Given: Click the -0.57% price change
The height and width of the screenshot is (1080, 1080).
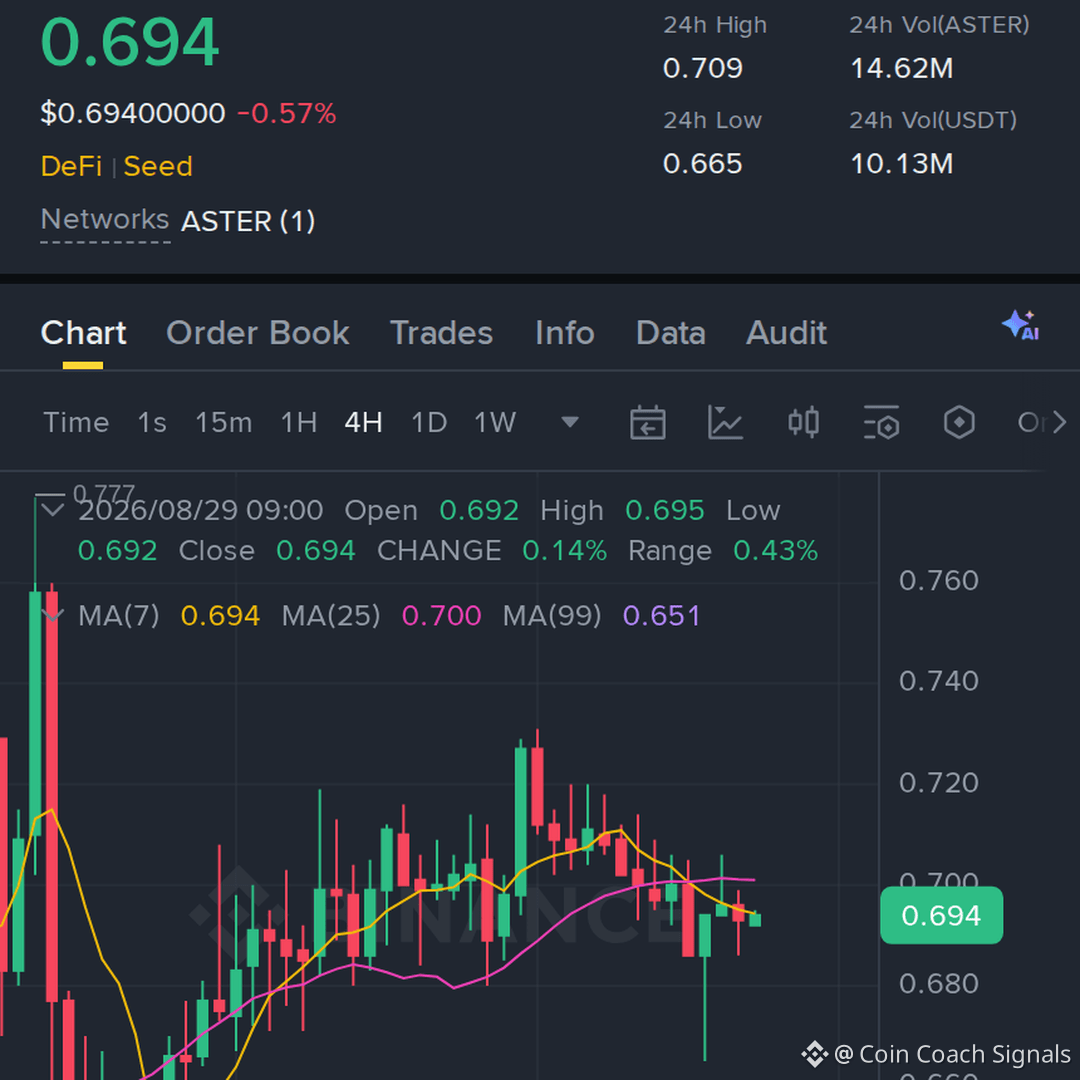Looking at the screenshot, I should click(287, 113).
